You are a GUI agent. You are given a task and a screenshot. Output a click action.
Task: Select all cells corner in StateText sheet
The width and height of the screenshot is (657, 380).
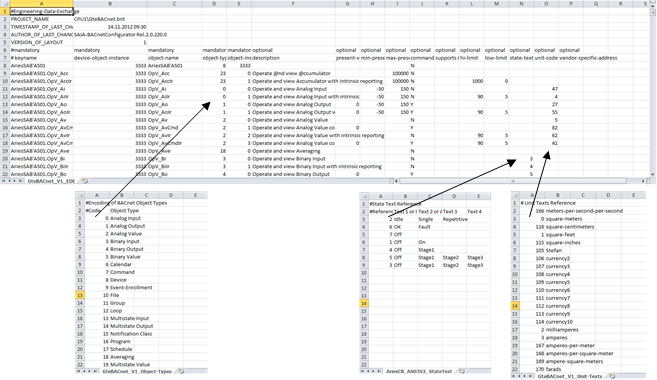pyautogui.click(x=364, y=196)
